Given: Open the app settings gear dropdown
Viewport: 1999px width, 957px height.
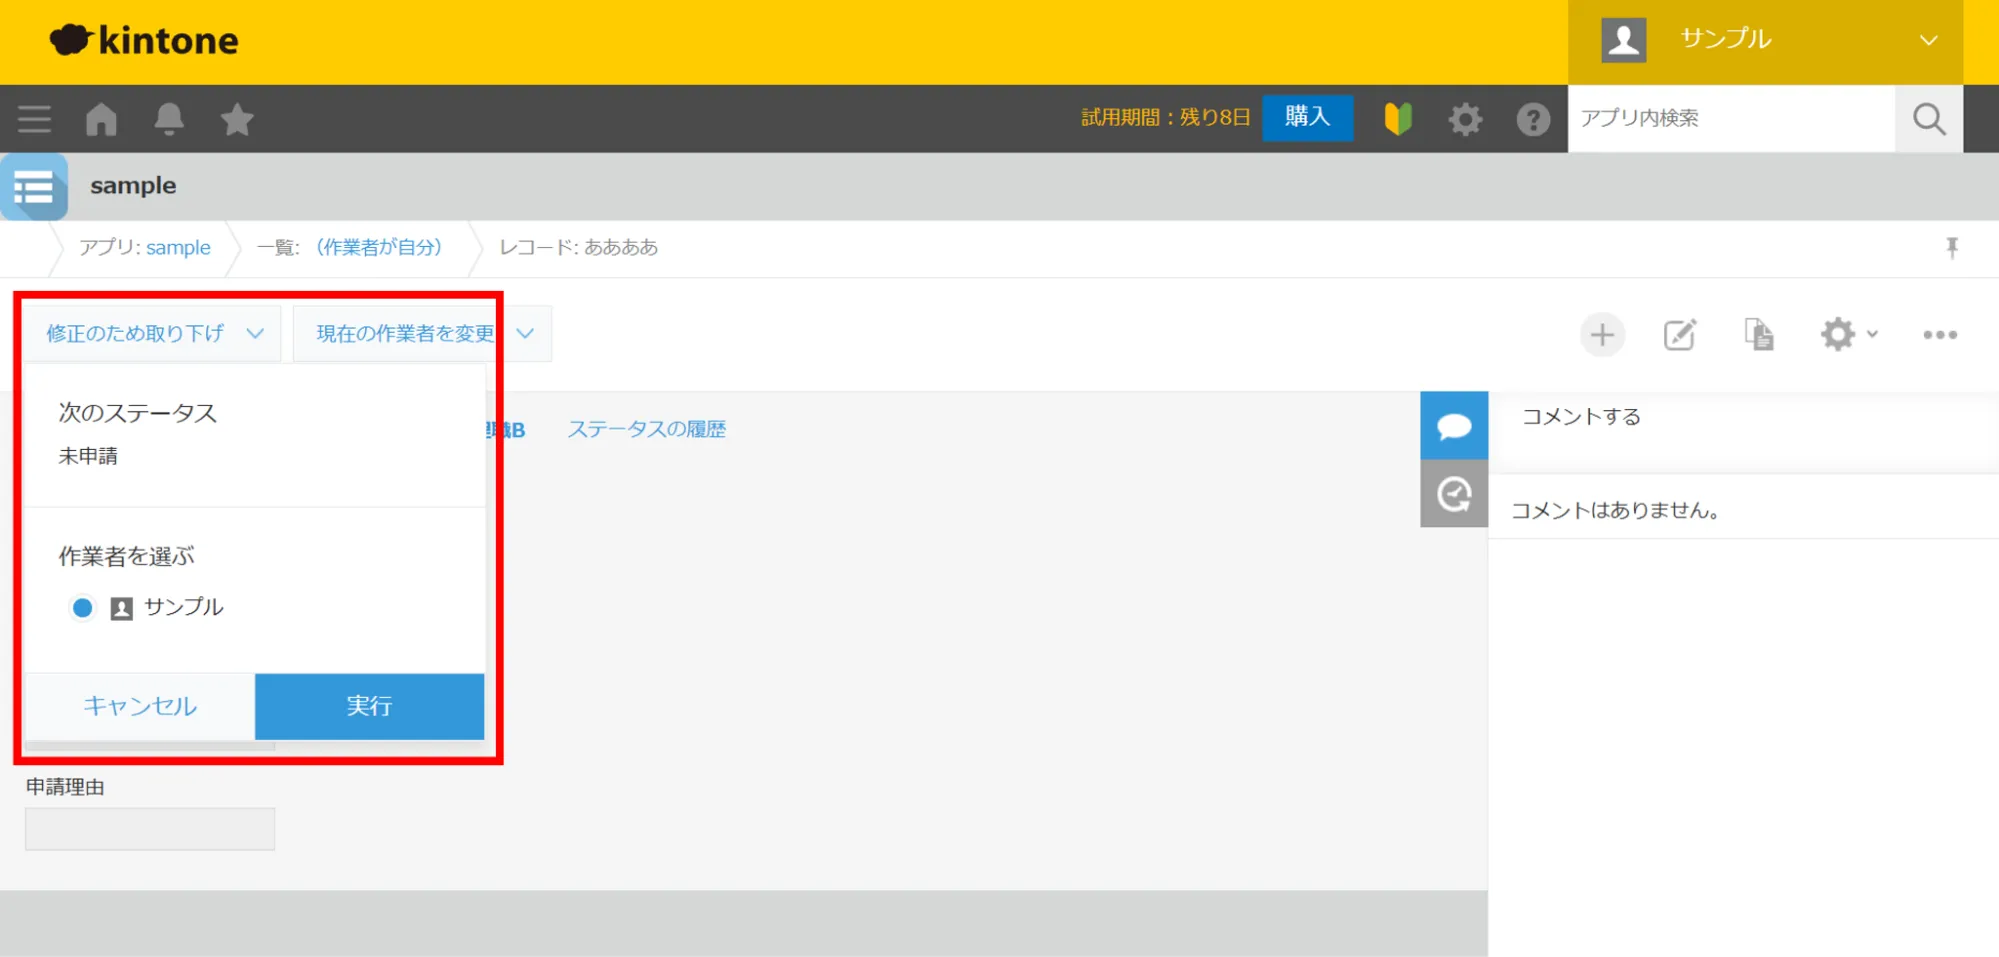Looking at the screenshot, I should click(x=1847, y=335).
